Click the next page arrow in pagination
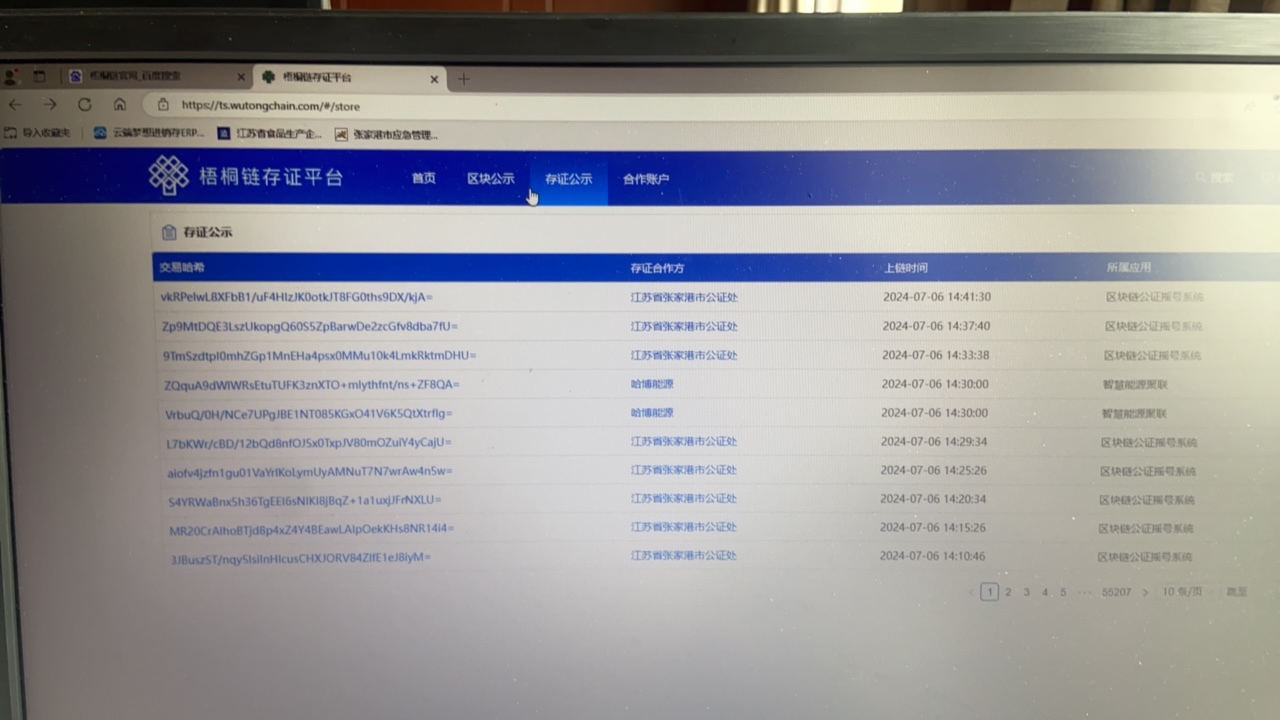The width and height of the screenshot is (1280, 720). (1145, 592)
